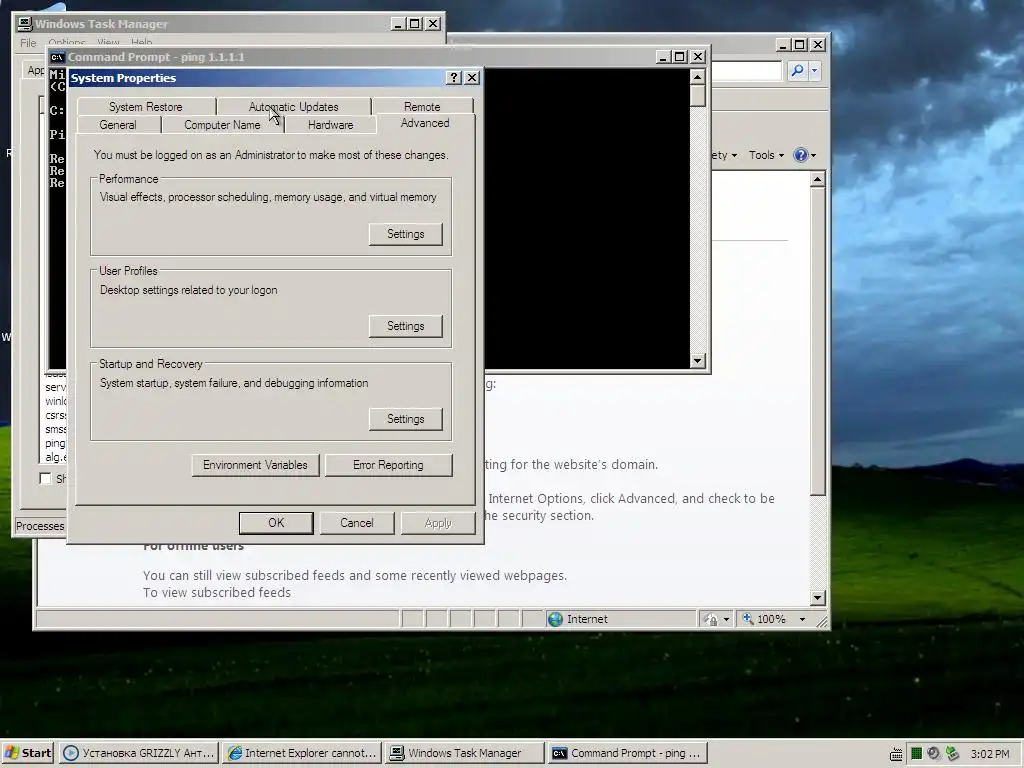
Task: Click the Environment Variables button
Action: [255, 465]
